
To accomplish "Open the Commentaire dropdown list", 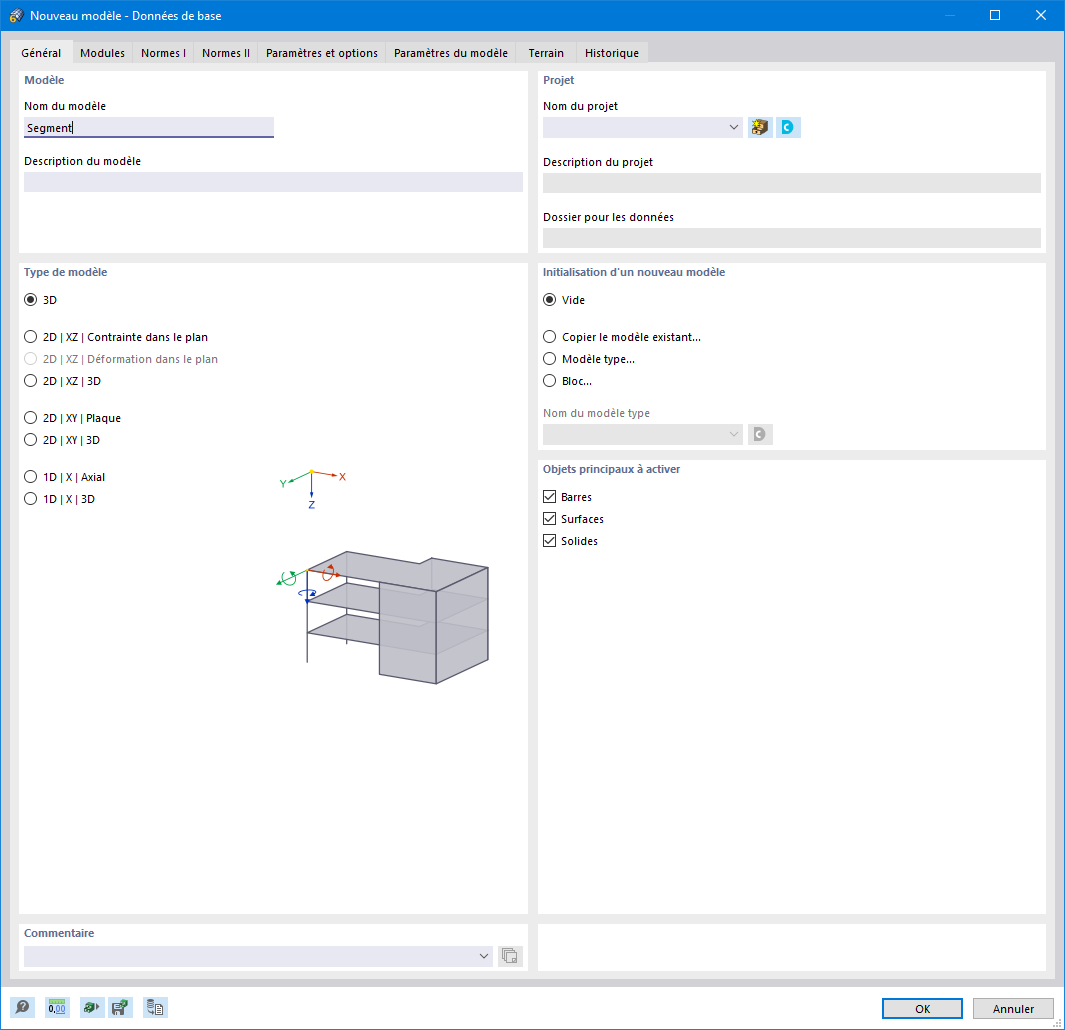I will pyautogui.click(x=484, y=956).
